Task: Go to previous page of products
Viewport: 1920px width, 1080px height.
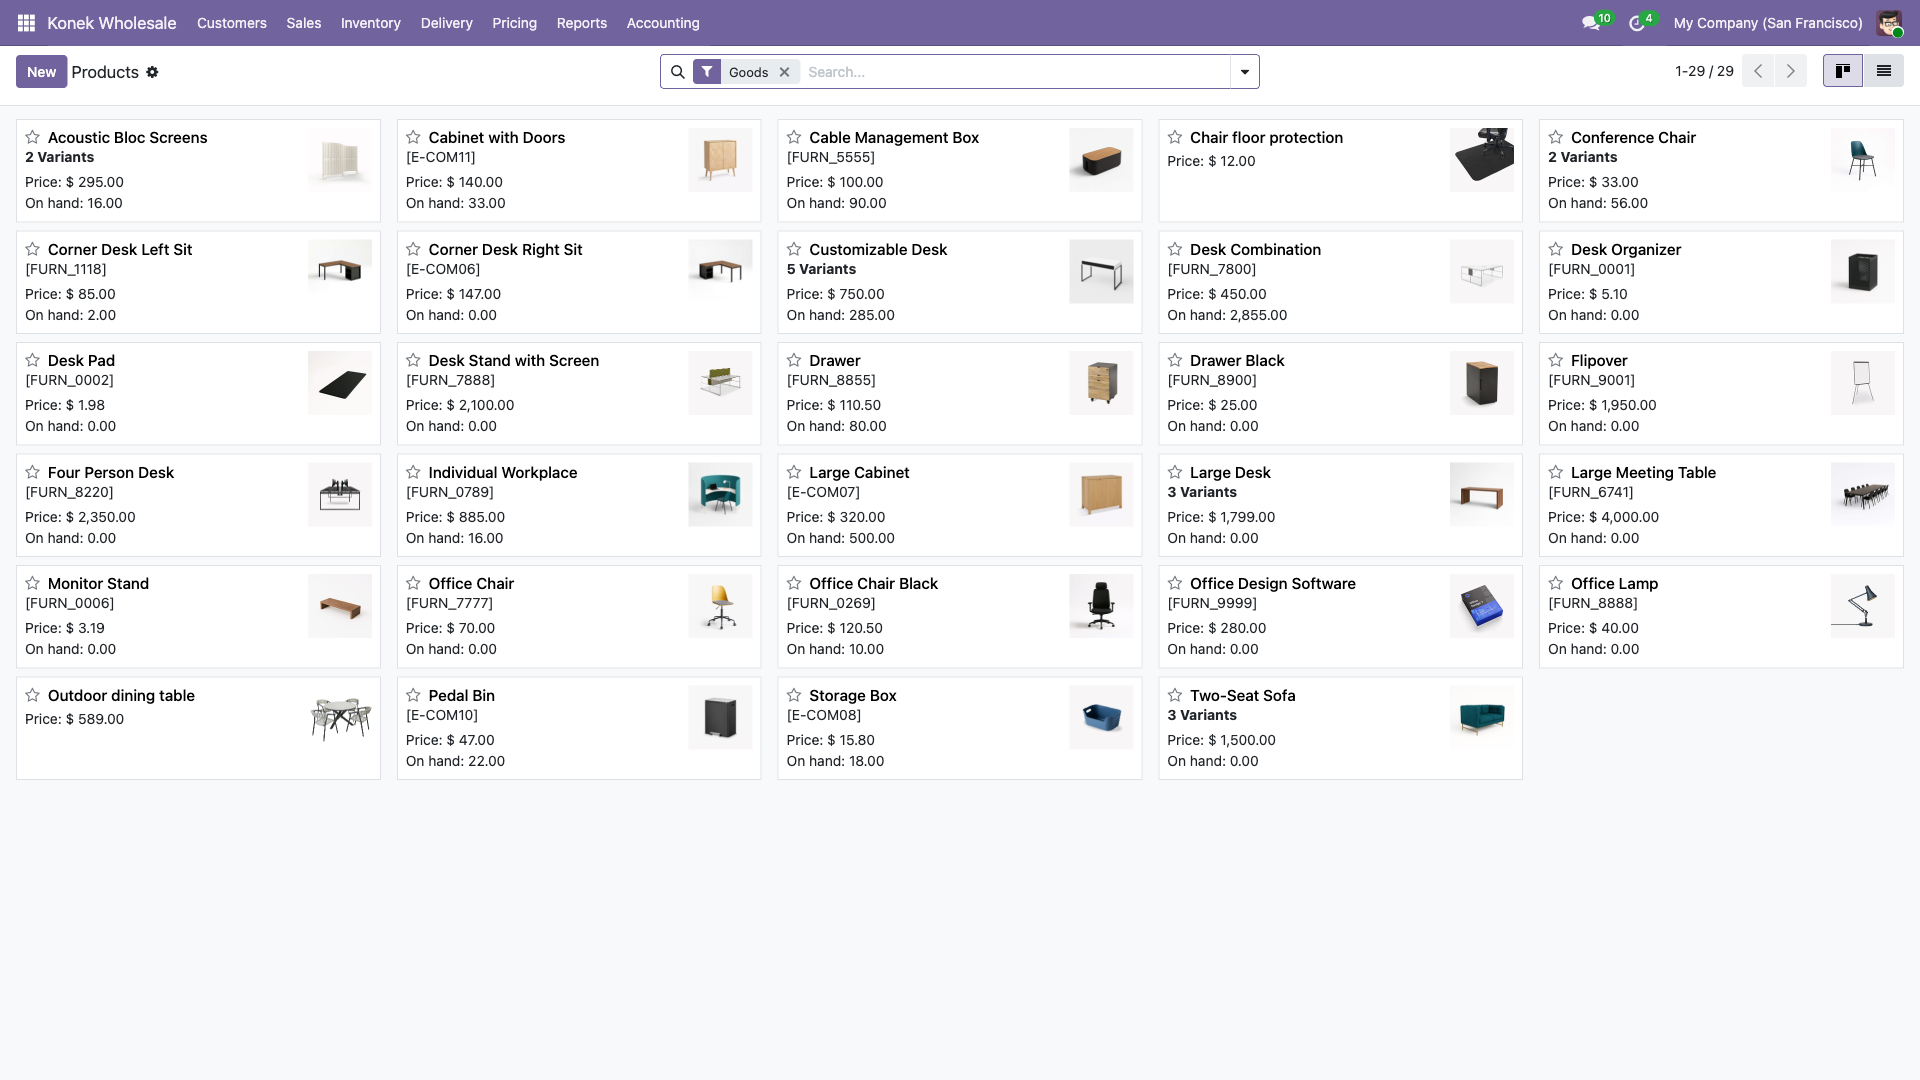Action: pyautogui.click(x=1757, y=71)
